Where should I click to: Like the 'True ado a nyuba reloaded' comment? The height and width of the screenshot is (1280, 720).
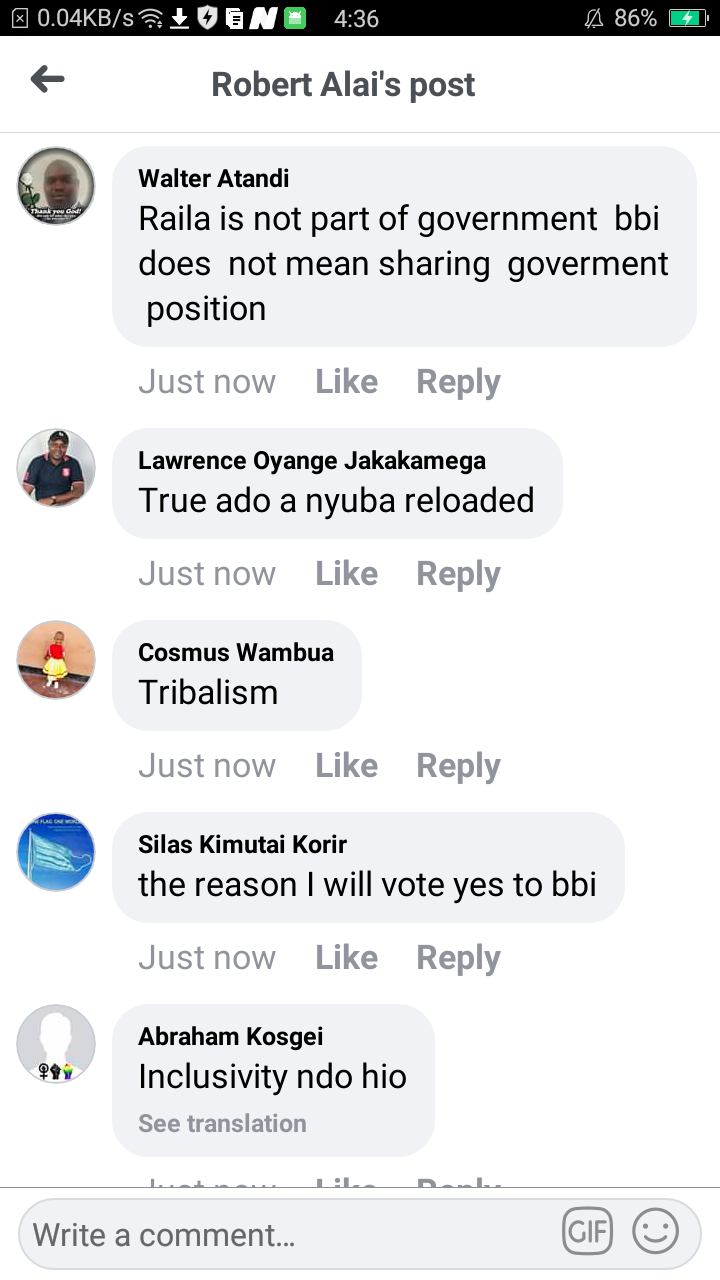pyautogui.click(x=347, y=574)
